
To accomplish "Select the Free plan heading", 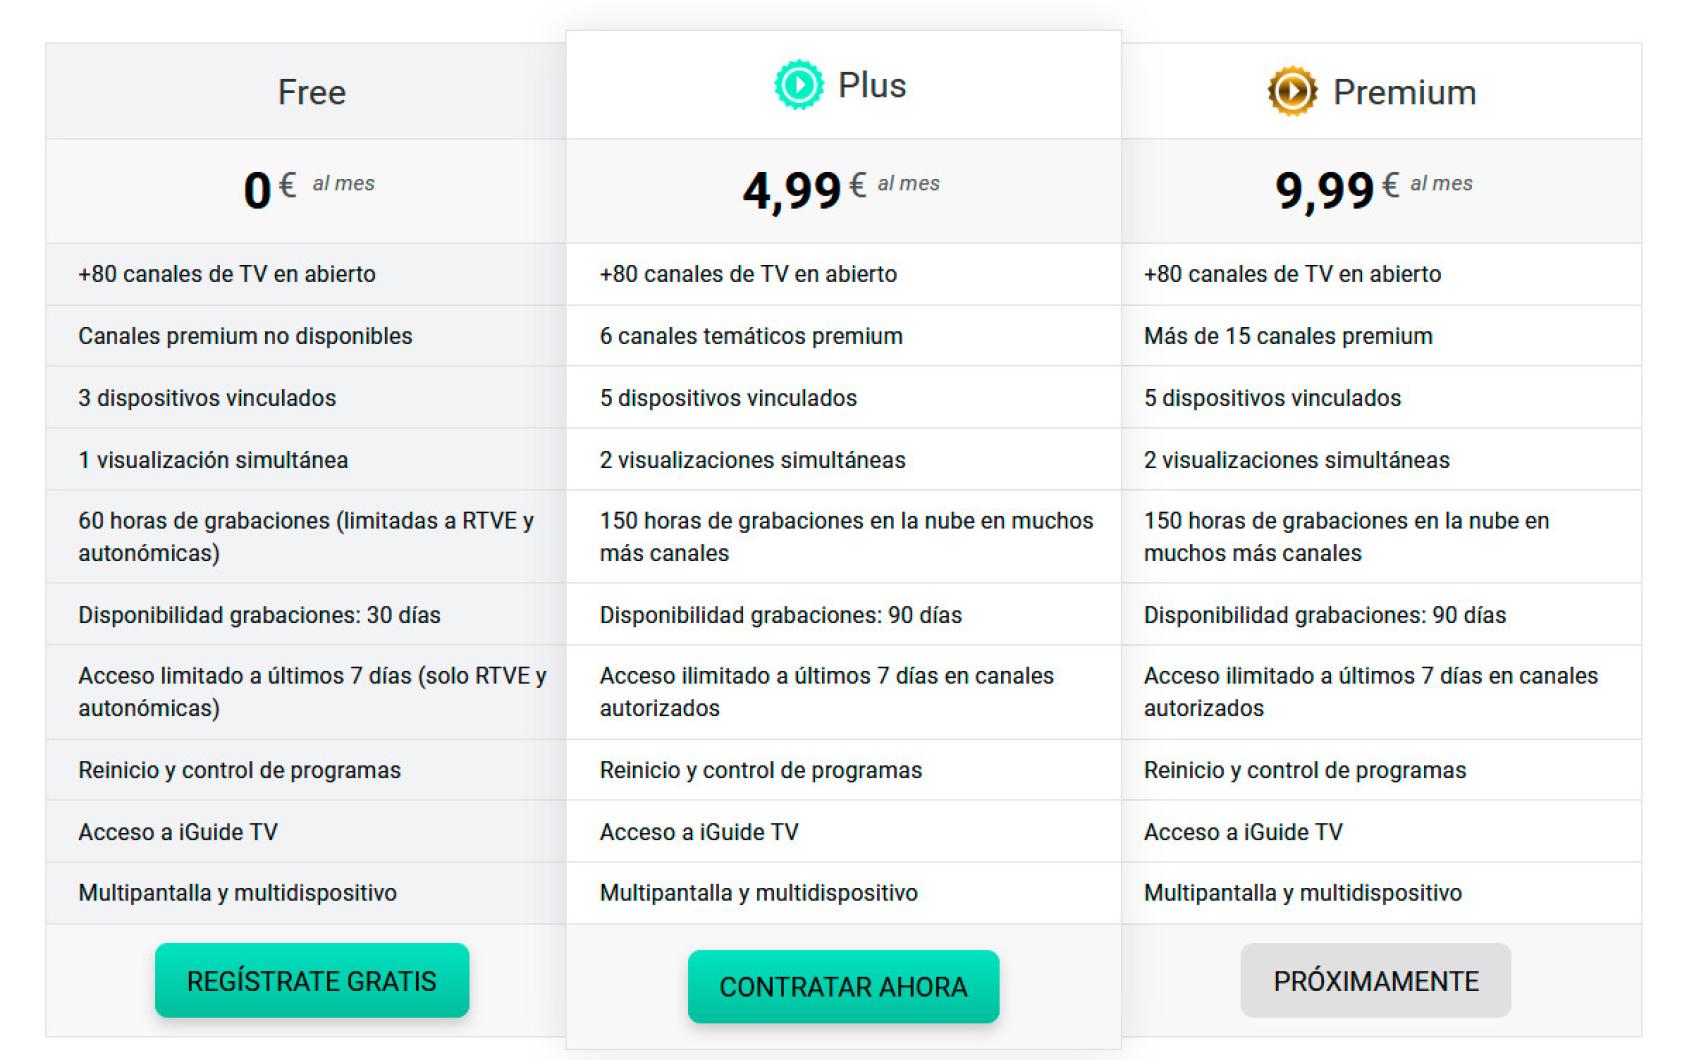I will [312, 92].
